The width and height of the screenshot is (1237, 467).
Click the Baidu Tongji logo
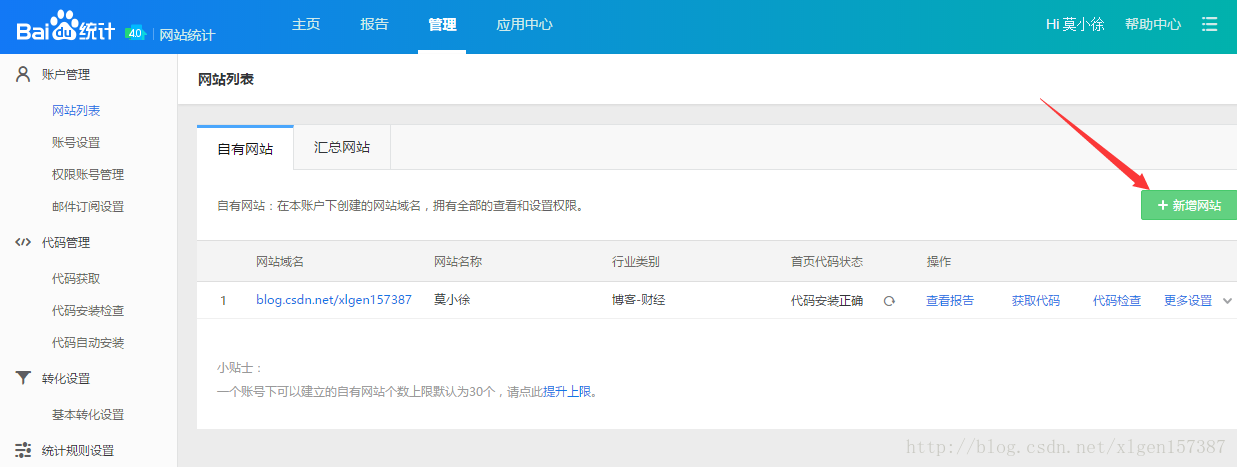(x=68, y=27)
